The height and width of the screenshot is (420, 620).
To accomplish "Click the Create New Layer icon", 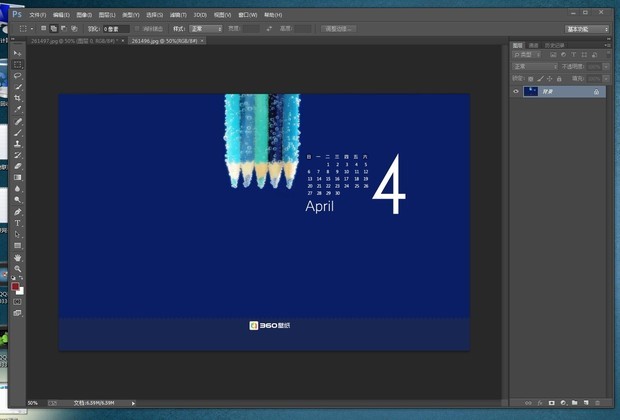I will pyautogui.click(x=586, y=402).
